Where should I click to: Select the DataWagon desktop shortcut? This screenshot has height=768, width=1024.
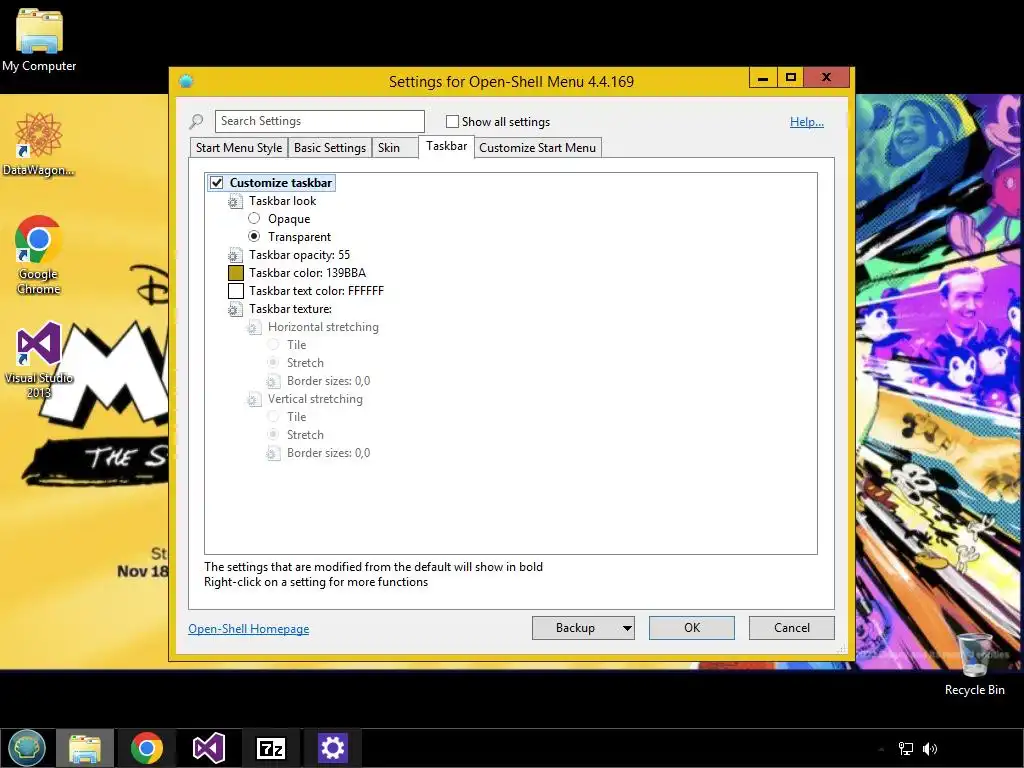[39, 144]
